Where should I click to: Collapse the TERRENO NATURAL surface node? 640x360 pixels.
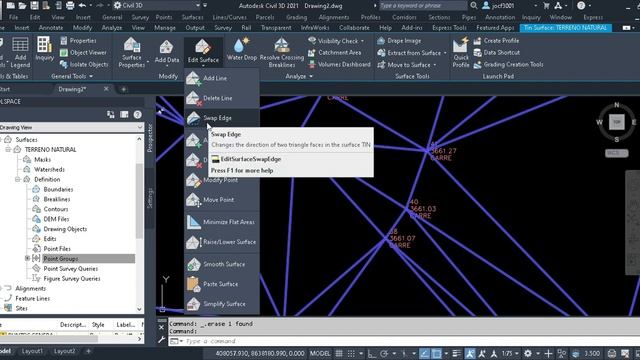tap(8, 149)
